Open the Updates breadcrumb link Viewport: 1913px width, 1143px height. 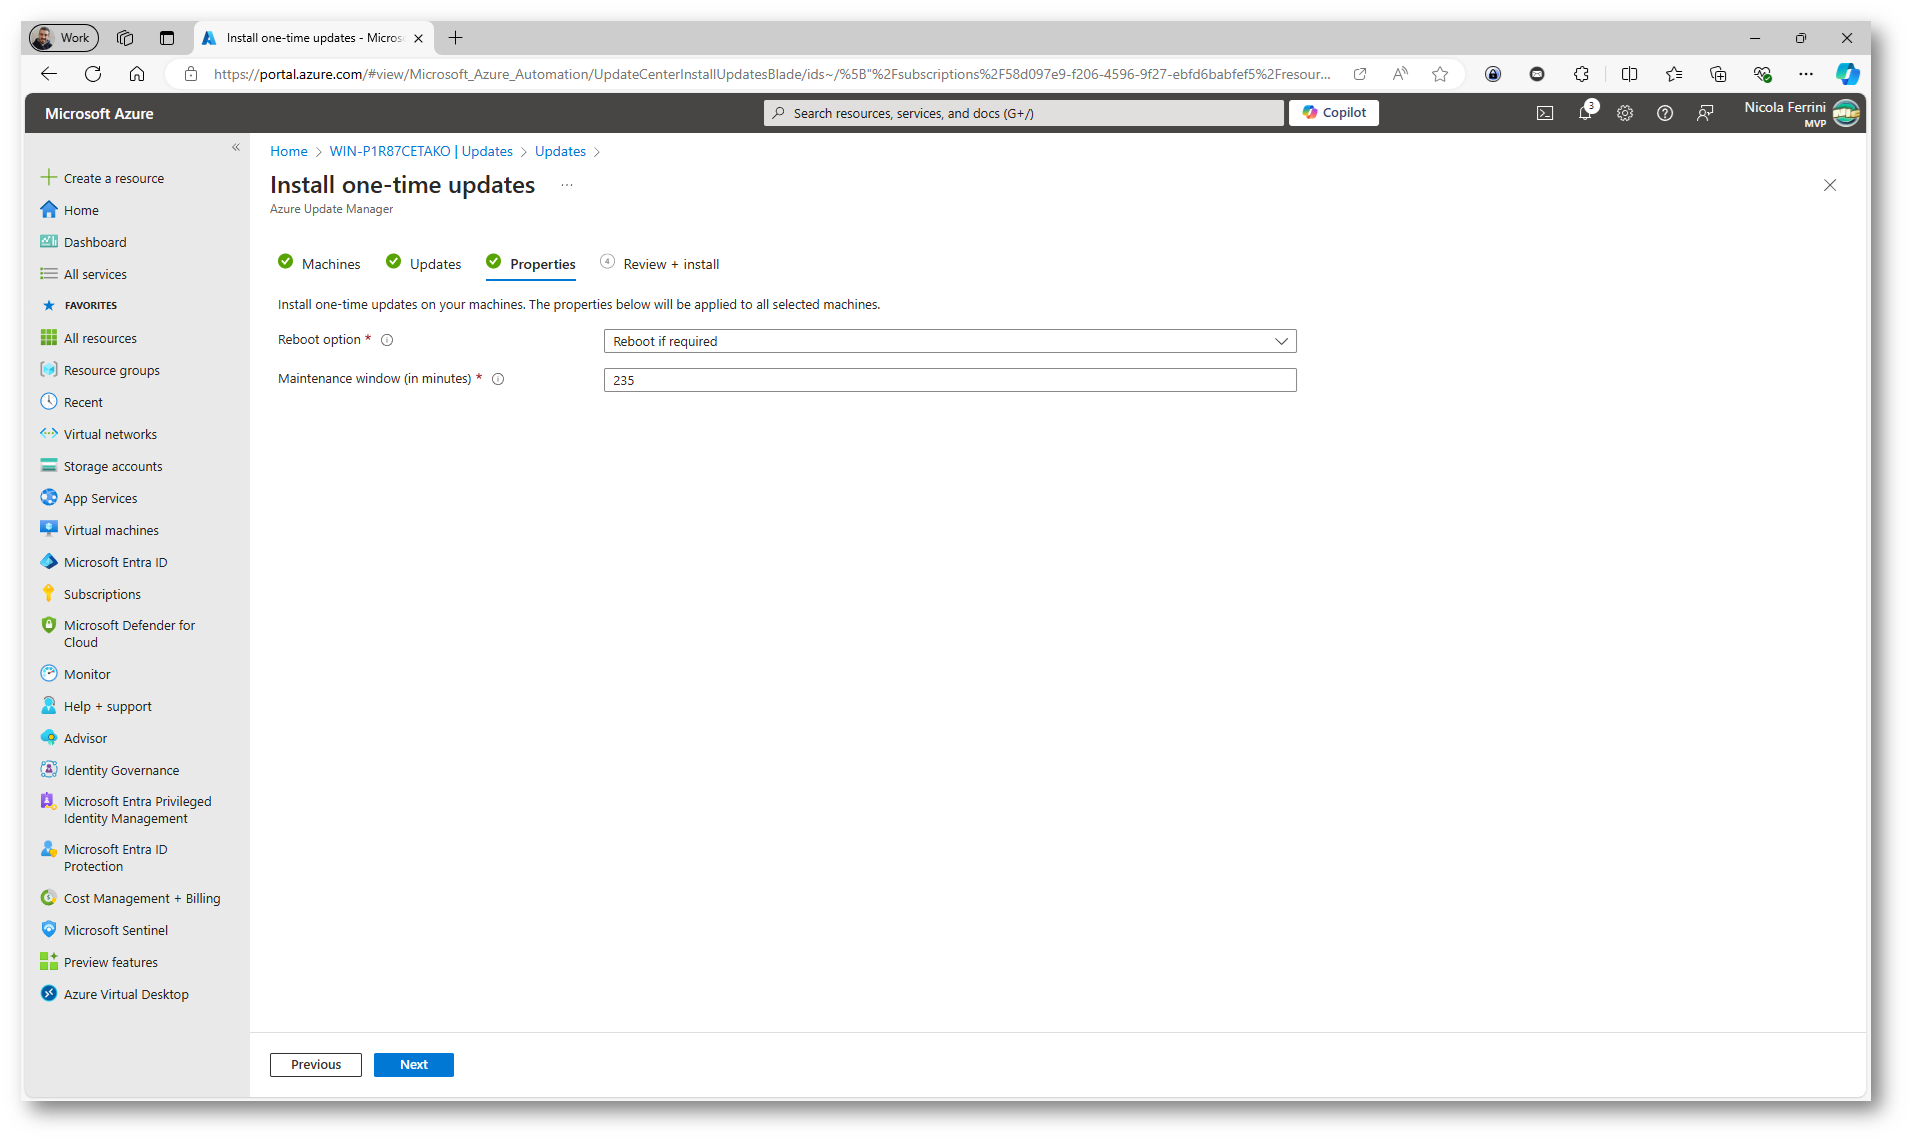(560, 151)
